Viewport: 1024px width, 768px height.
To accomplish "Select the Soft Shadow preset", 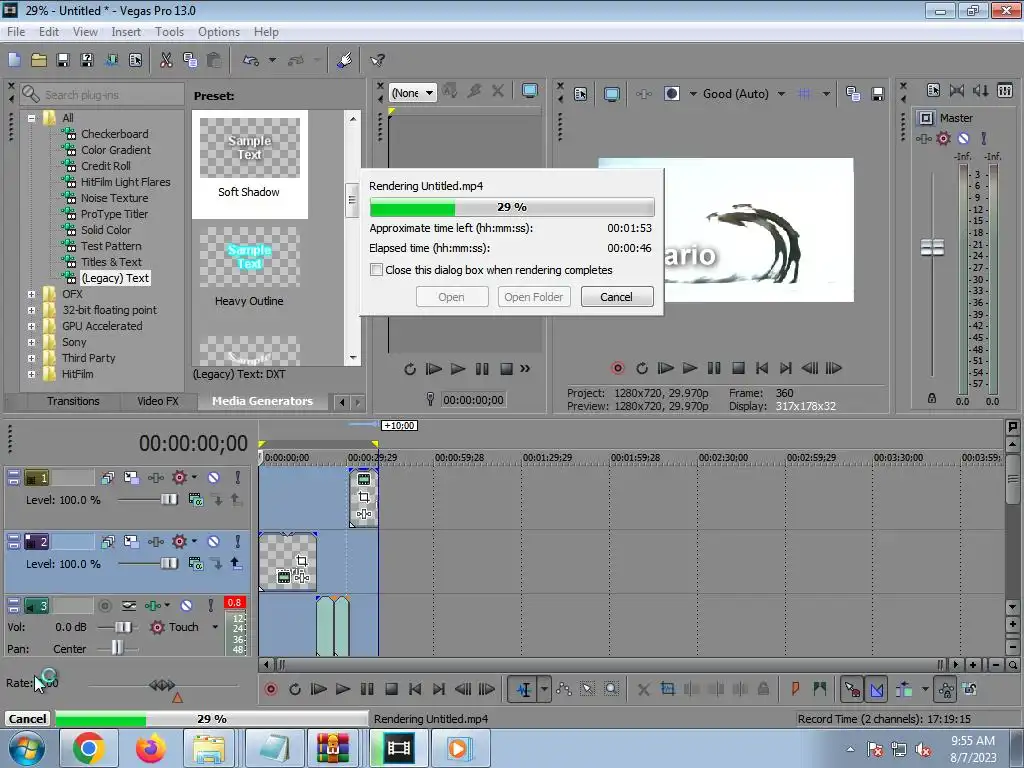I will (249, 164).
